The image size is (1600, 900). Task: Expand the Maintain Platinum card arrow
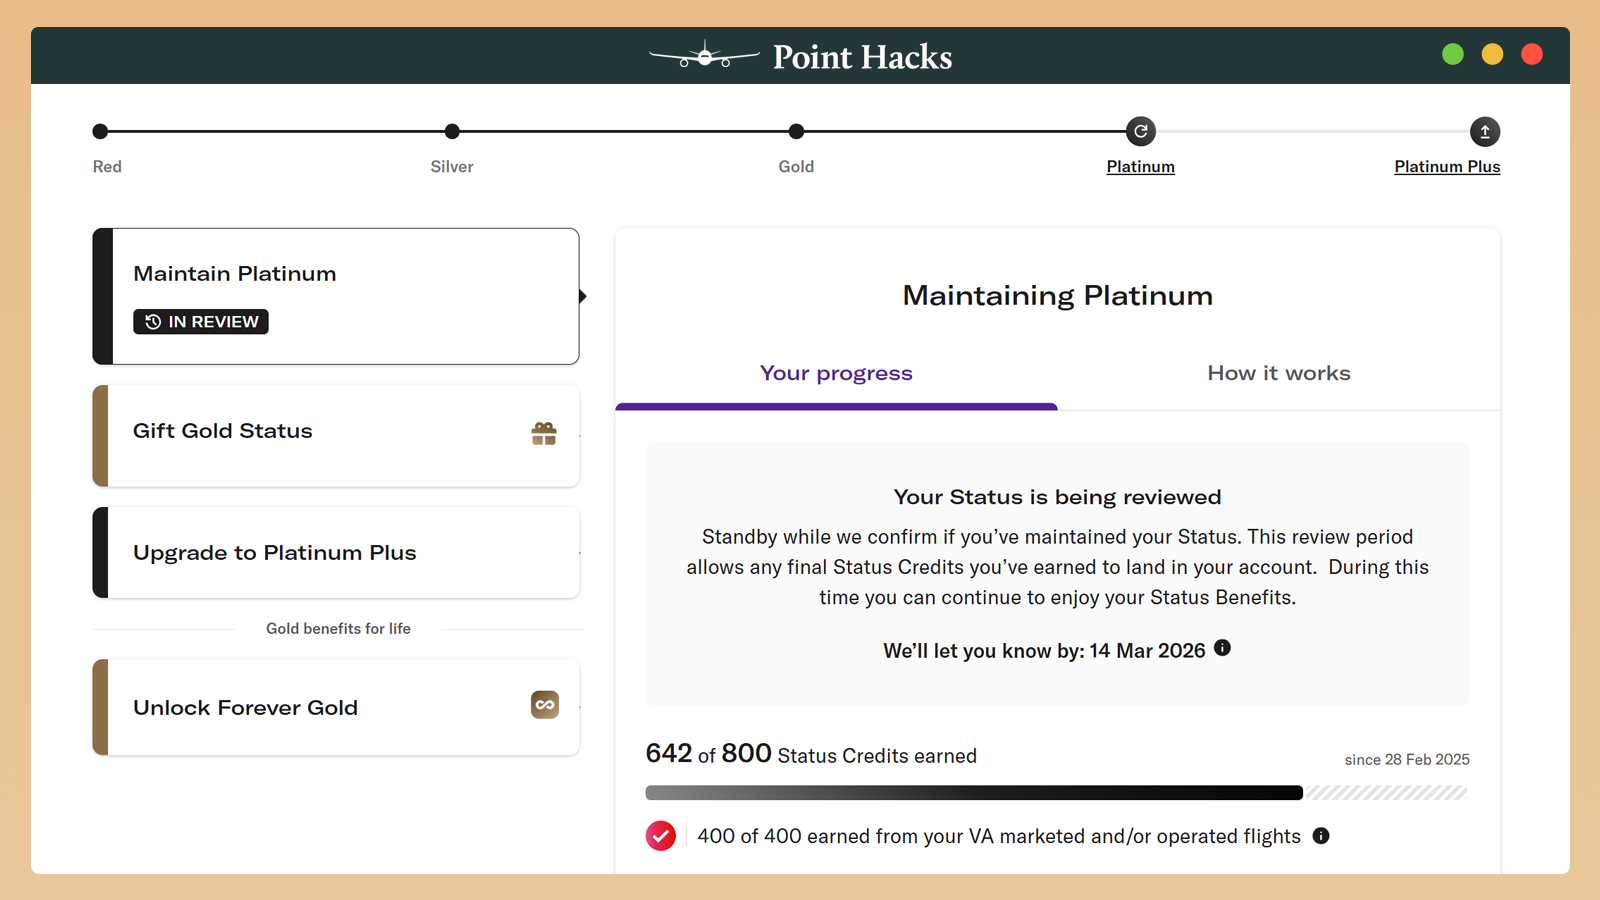[582, 296]
